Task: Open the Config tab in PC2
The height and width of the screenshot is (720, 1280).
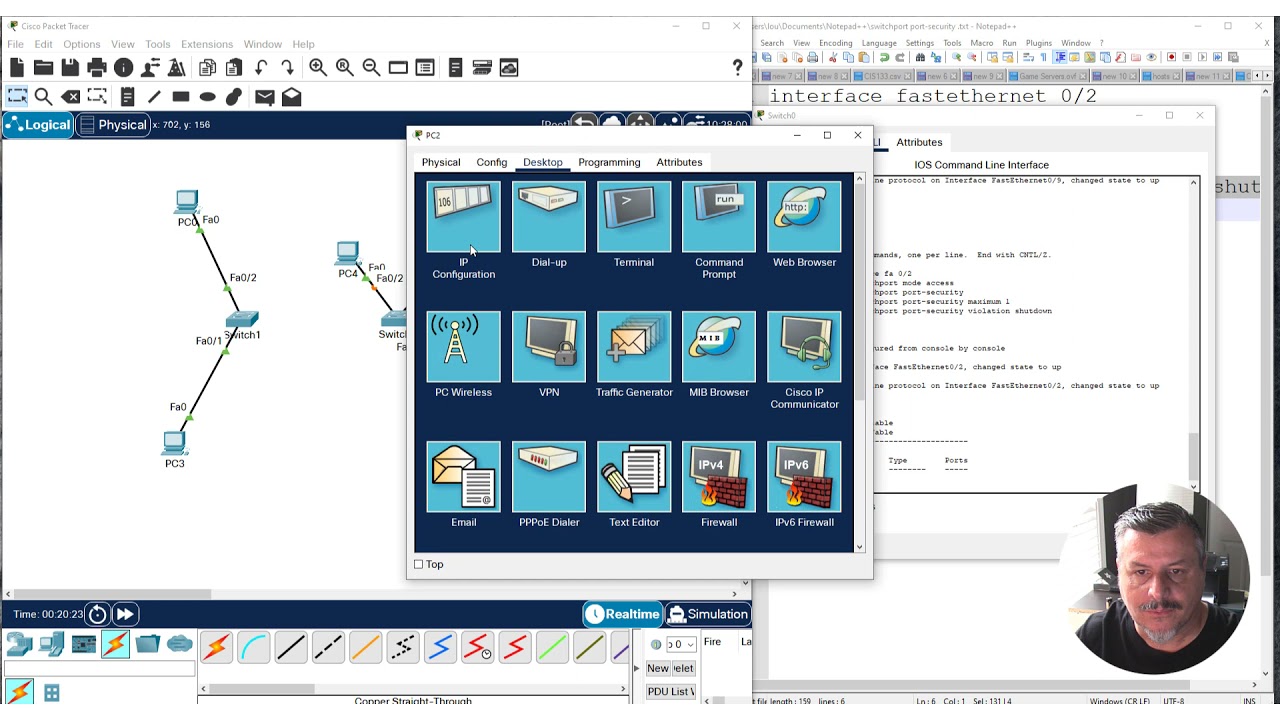Action: click(492, 162)
